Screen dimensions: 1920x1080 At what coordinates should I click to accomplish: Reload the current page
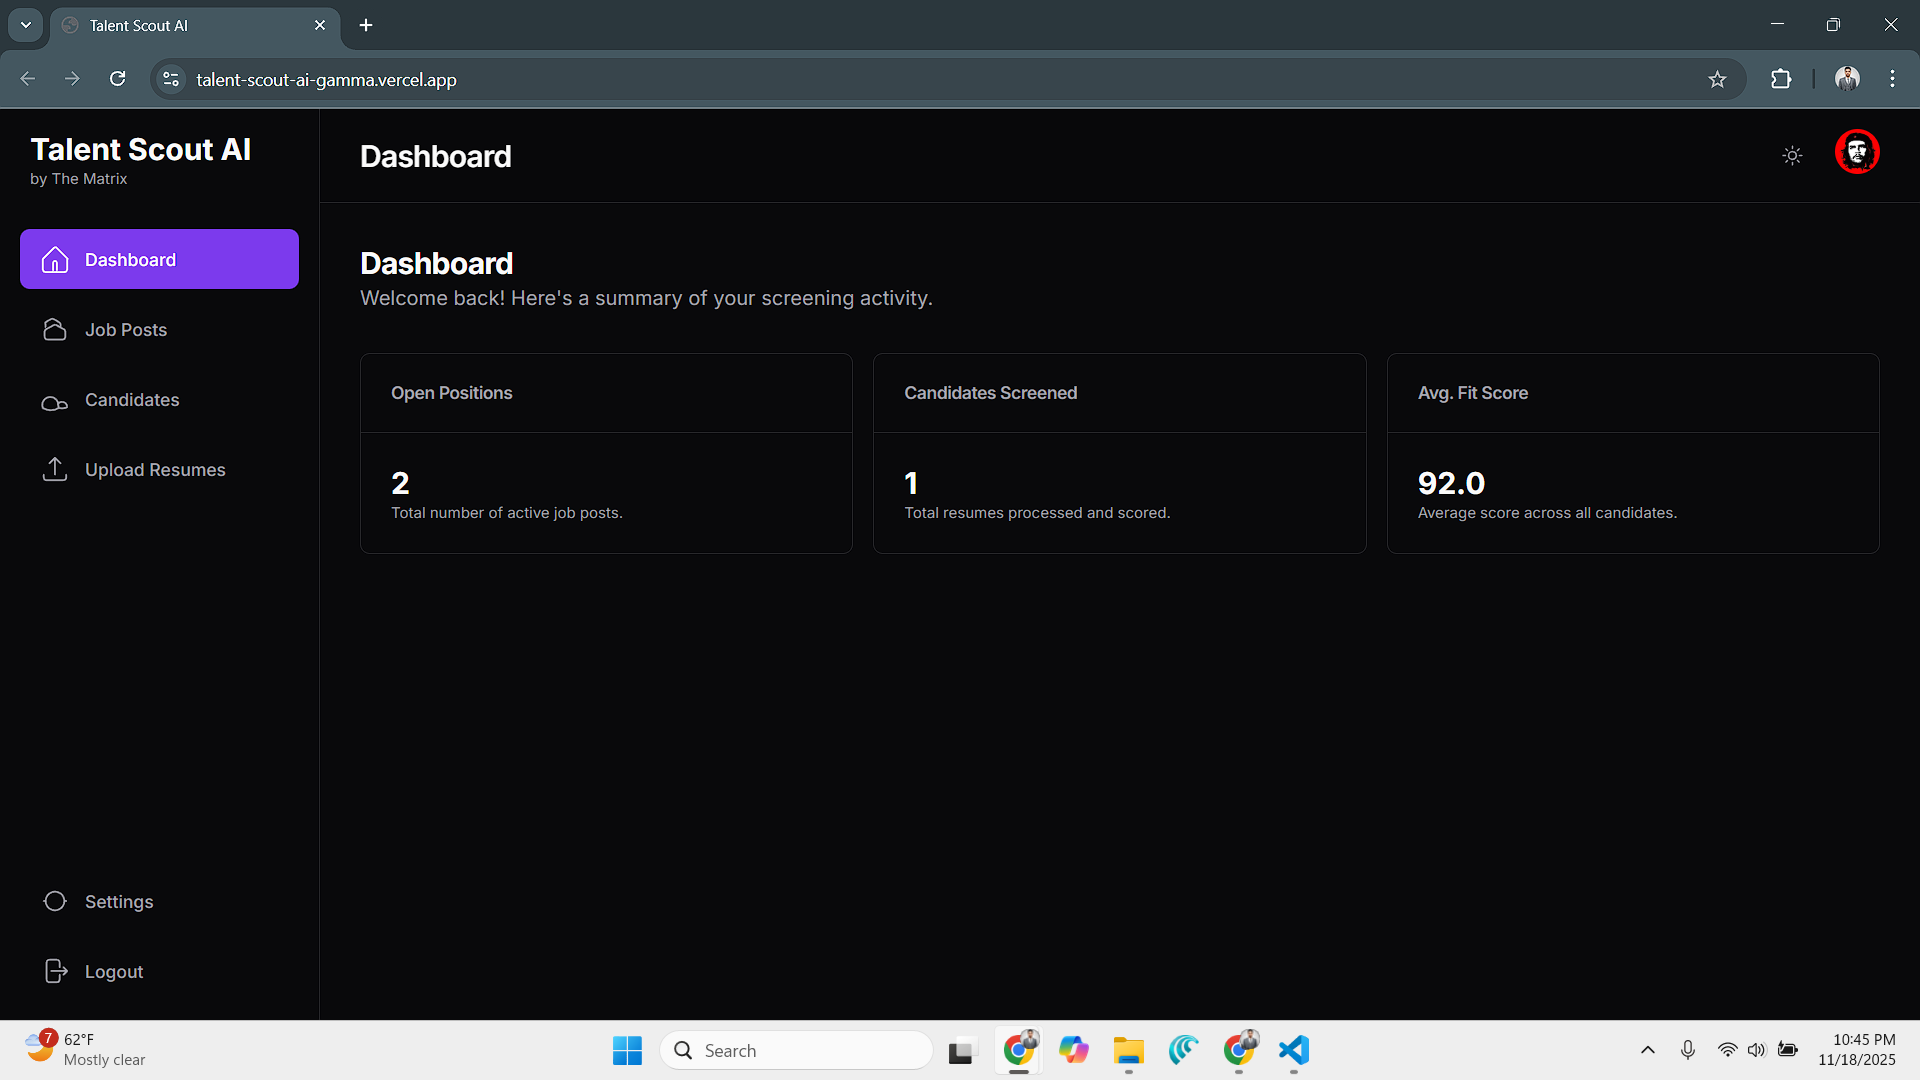[x=117, y=79]
